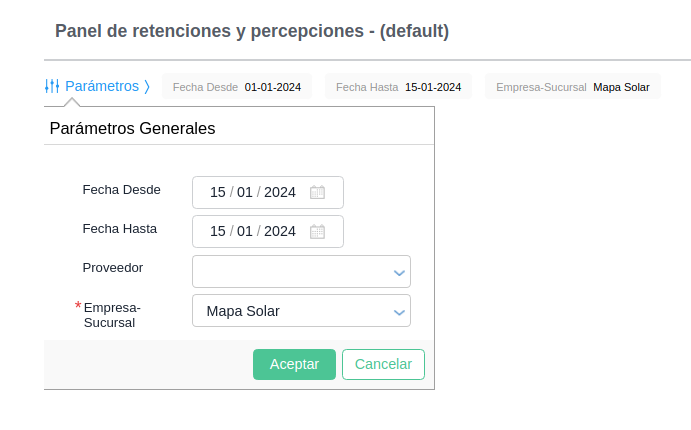Click the sliders icon beside Parámetros
This screenshot has width=691, height=430.
[52, 86]
